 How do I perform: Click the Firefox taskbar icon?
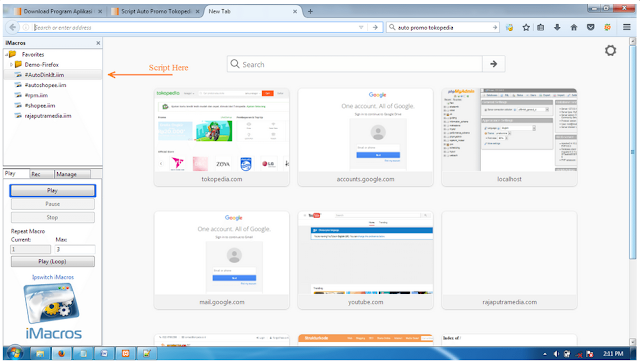pyautogui.click(x=61, y=354)
